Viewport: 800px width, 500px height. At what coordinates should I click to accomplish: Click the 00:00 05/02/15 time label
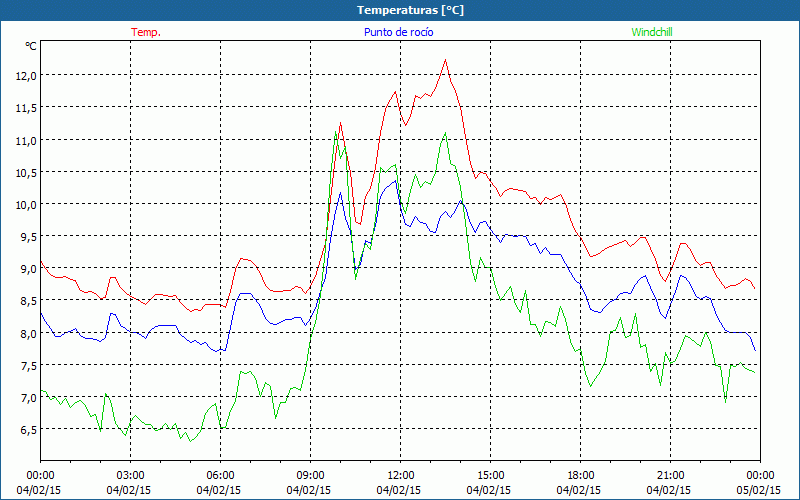tap(759, 483)
